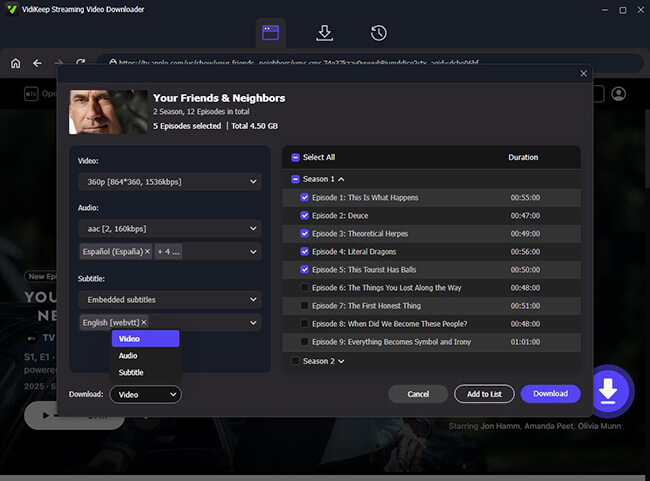Check the Season 2 checkbox
Viewport: 650px width, 481px height.
pos(295,361)
